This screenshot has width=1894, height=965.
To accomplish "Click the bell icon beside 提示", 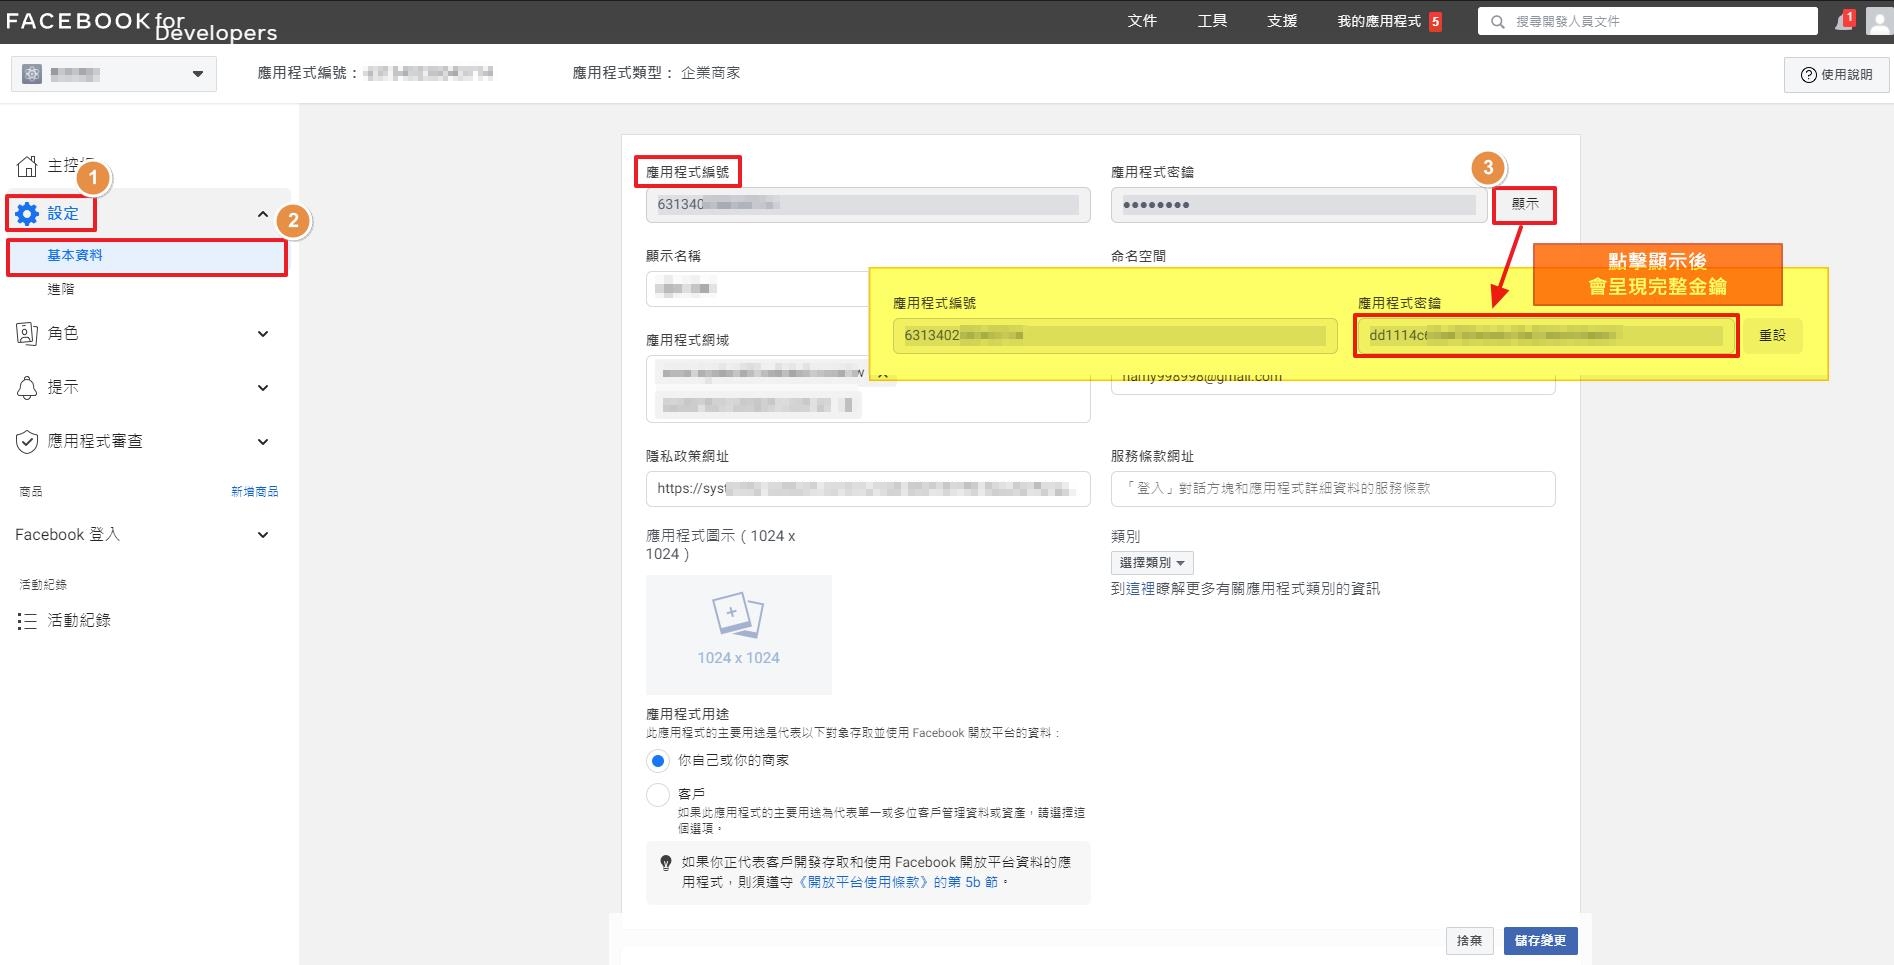I will point(27,388).
